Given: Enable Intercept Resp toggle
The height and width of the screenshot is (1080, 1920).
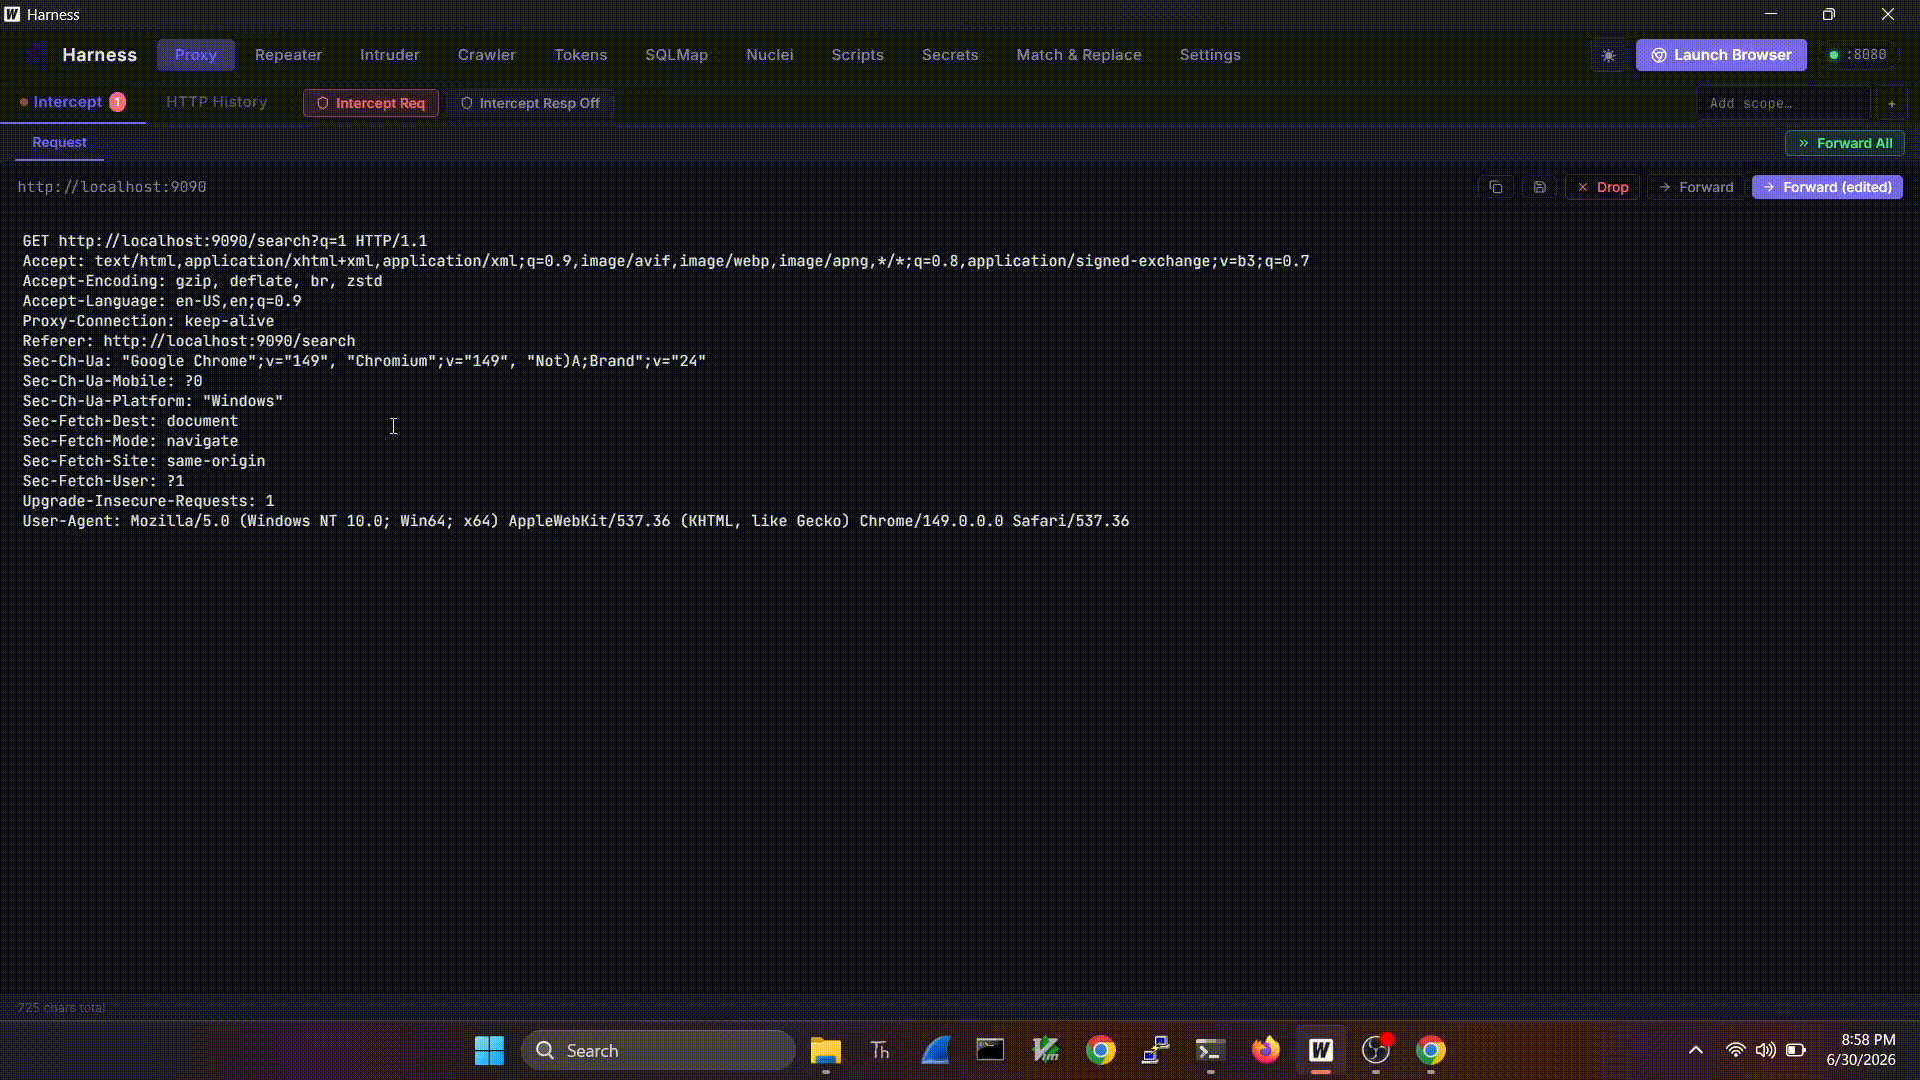Looking at the screenshot, I should [x=530, y=103].
